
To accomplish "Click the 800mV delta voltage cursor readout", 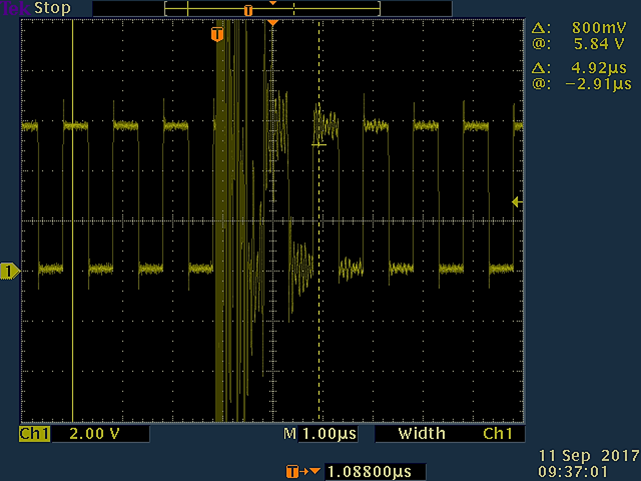I will click(599, 28).
